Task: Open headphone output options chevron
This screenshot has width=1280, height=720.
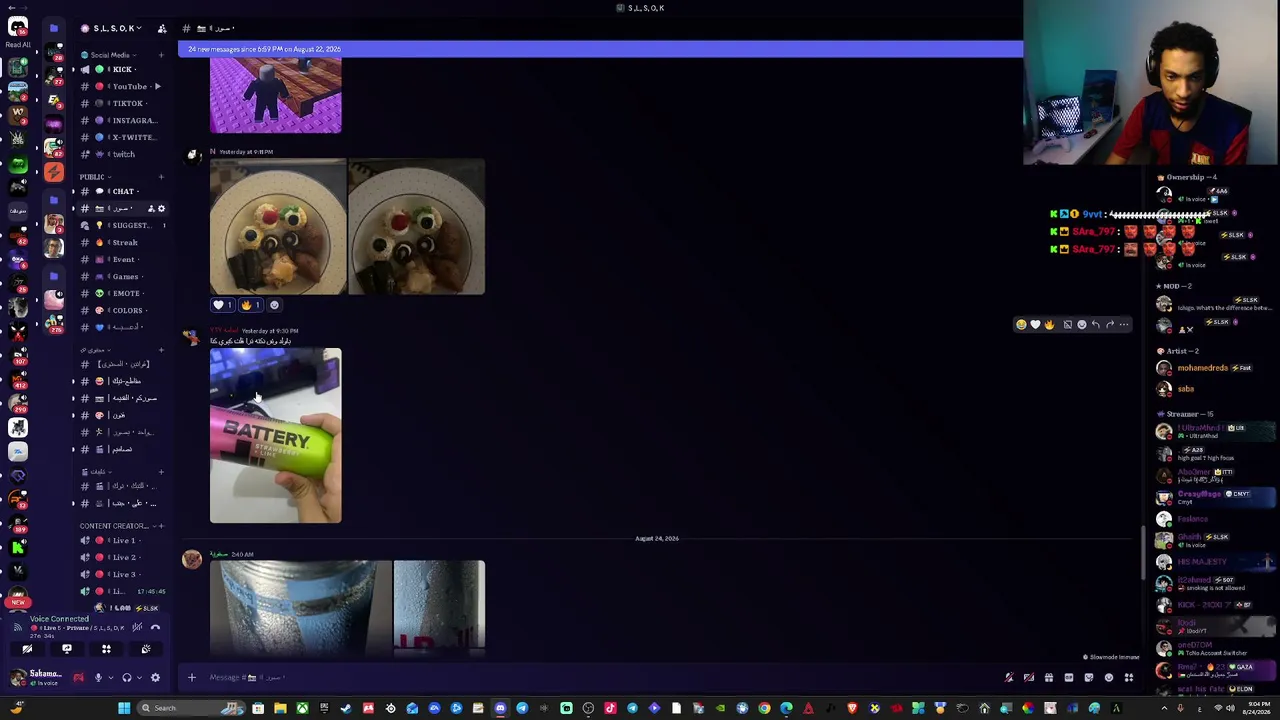Action: (138, 678)
